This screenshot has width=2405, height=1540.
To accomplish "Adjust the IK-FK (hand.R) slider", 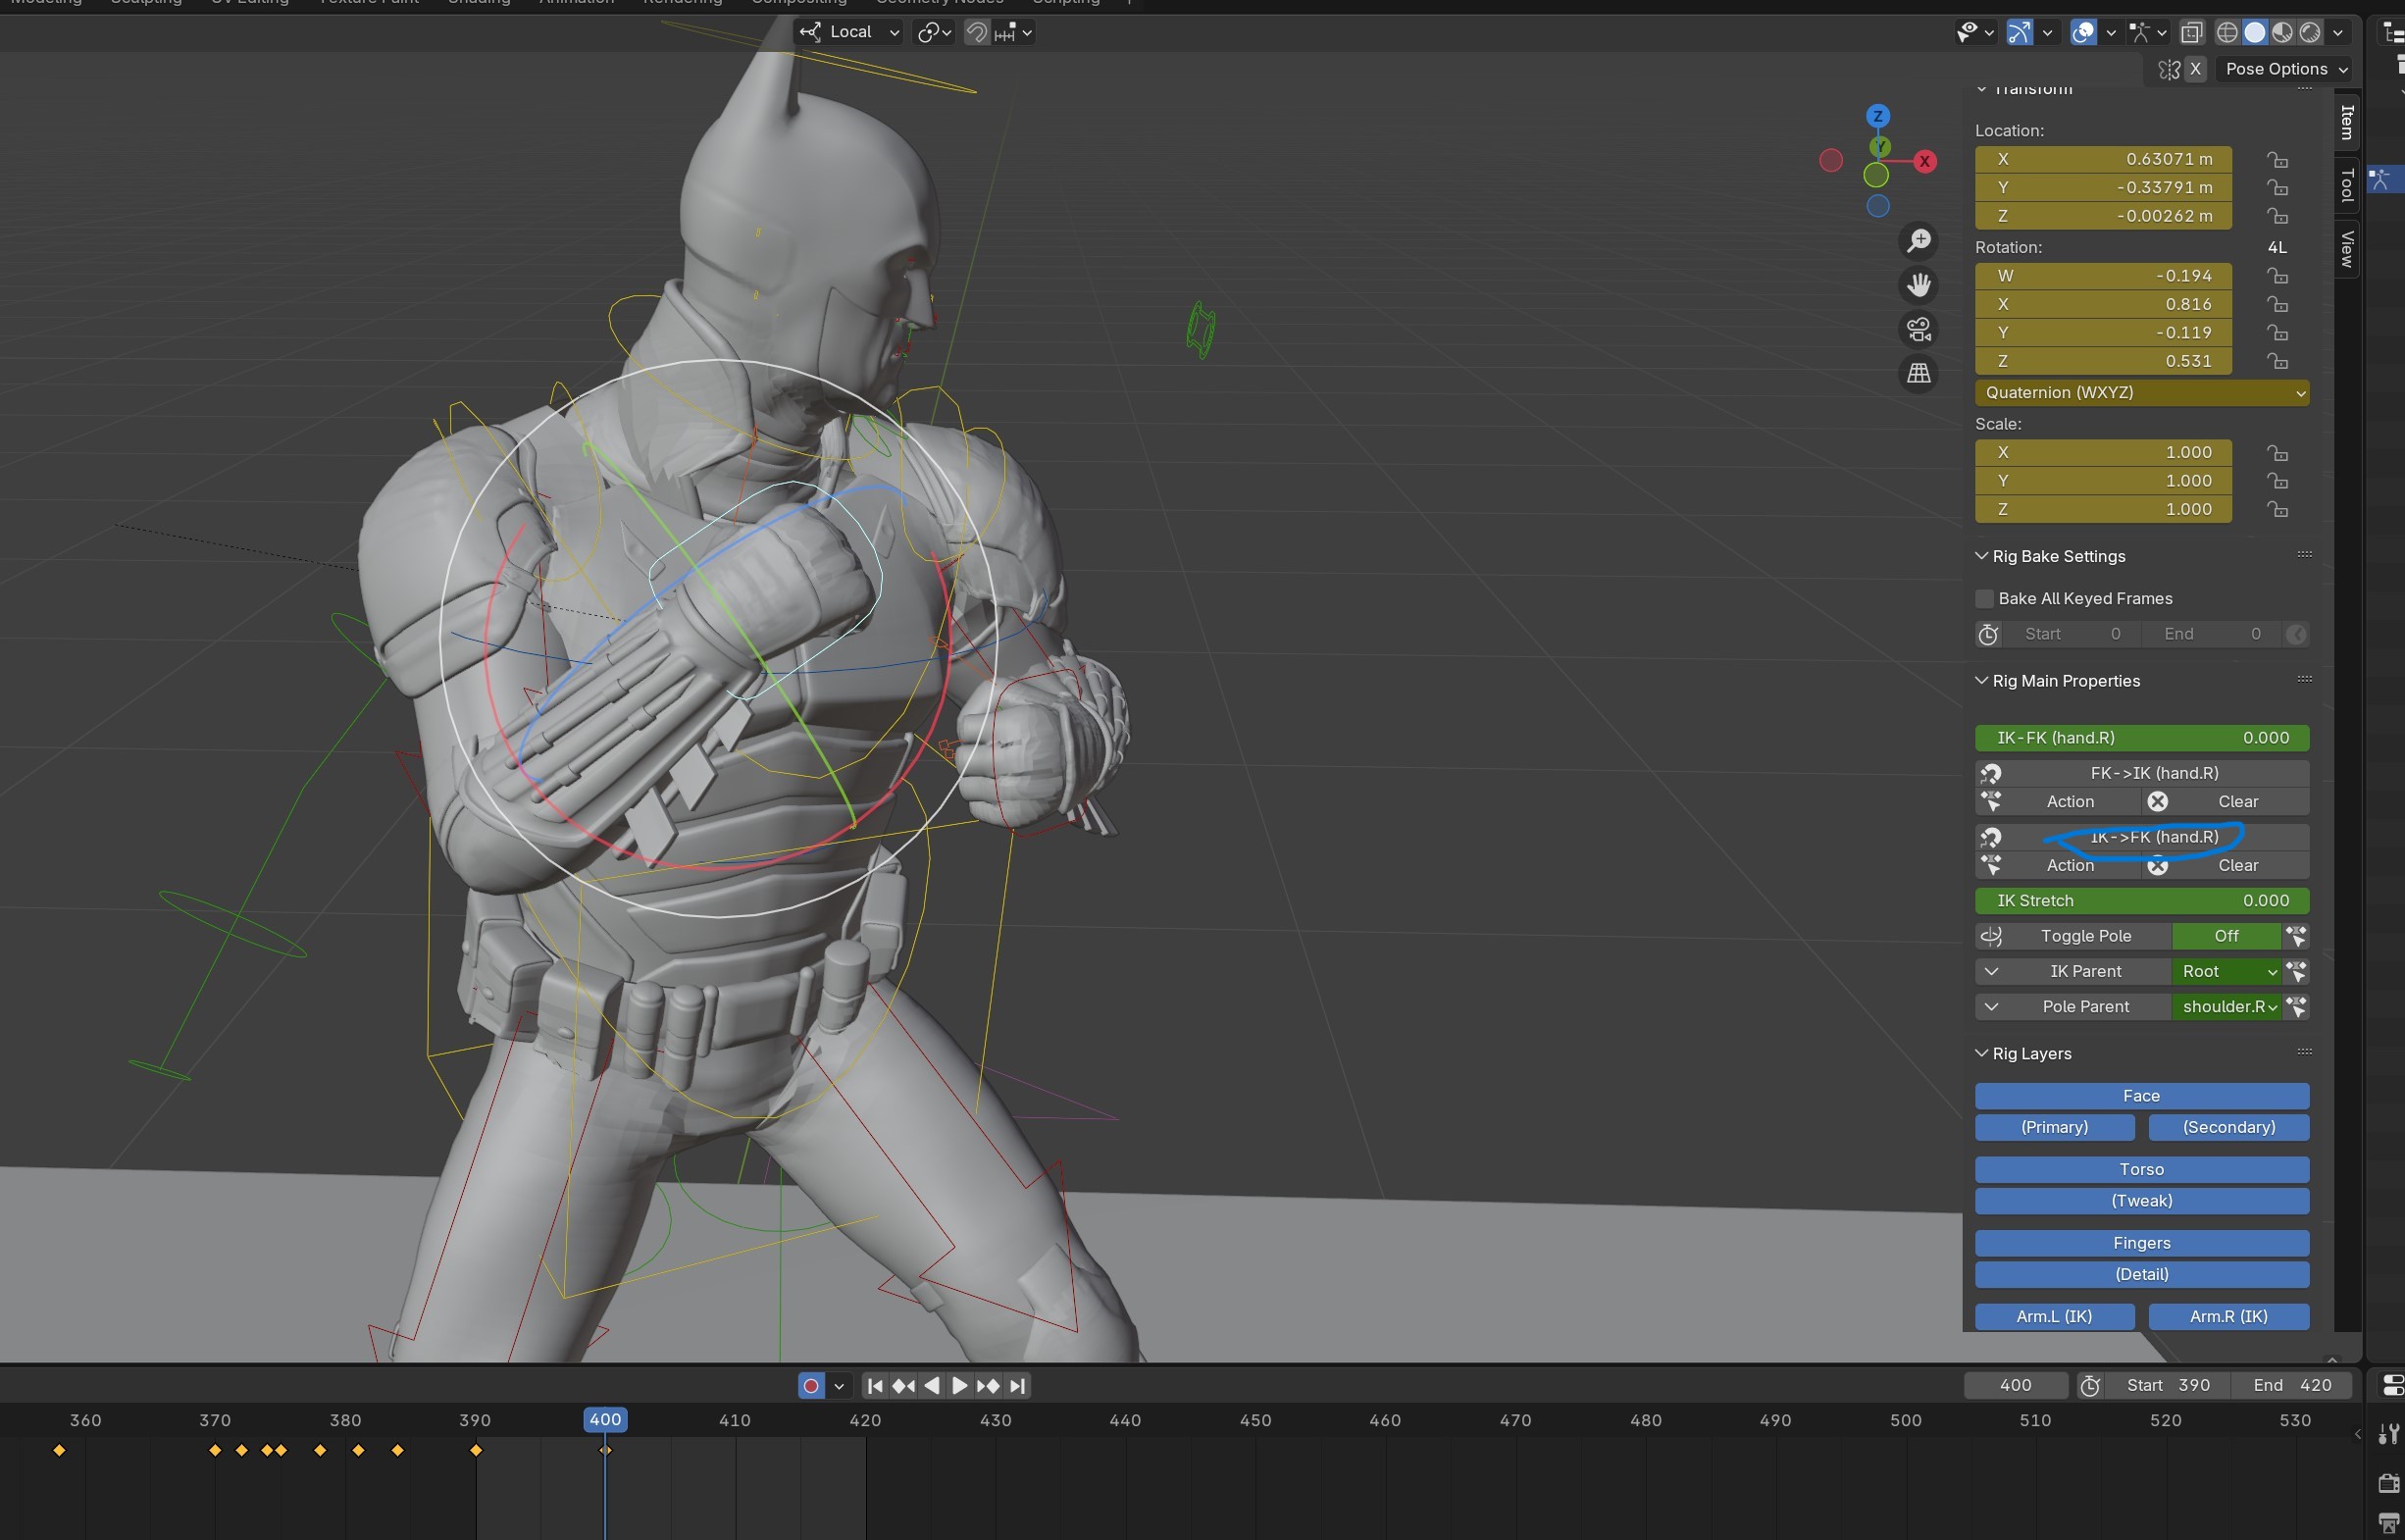I will click(x=2141, y=738).
